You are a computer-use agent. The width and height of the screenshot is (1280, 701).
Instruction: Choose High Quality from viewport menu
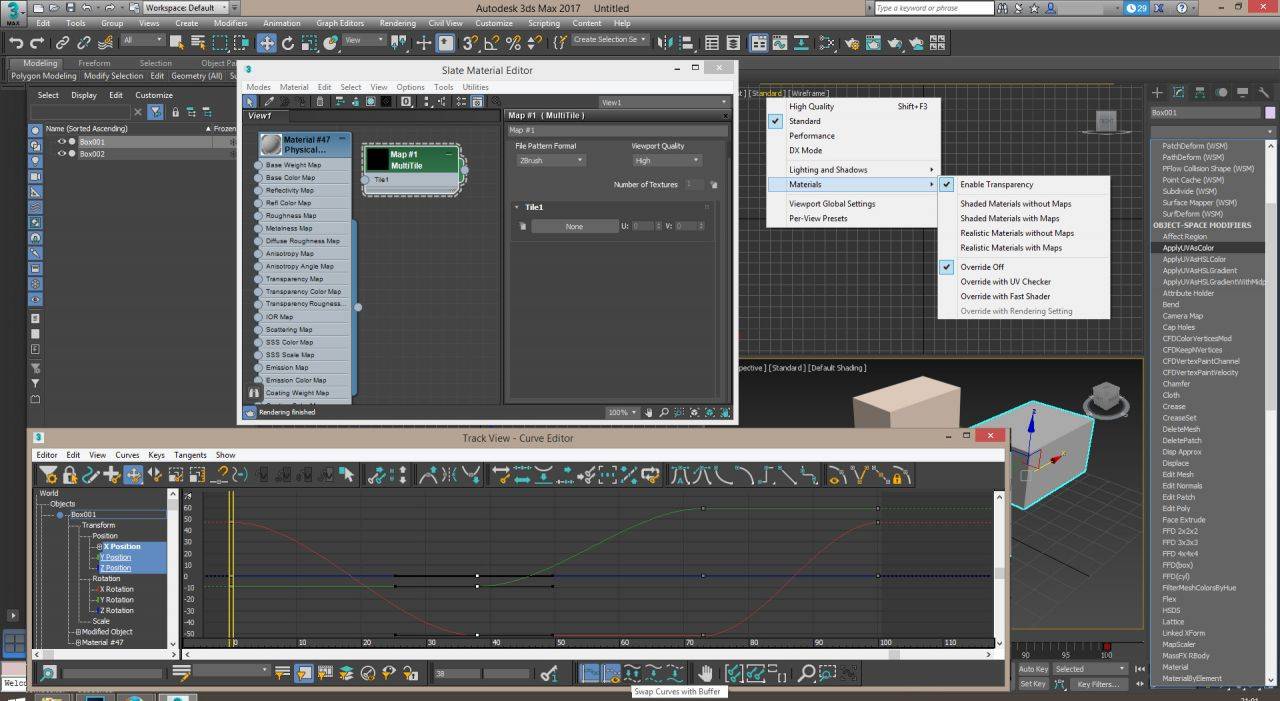(811, 107)
